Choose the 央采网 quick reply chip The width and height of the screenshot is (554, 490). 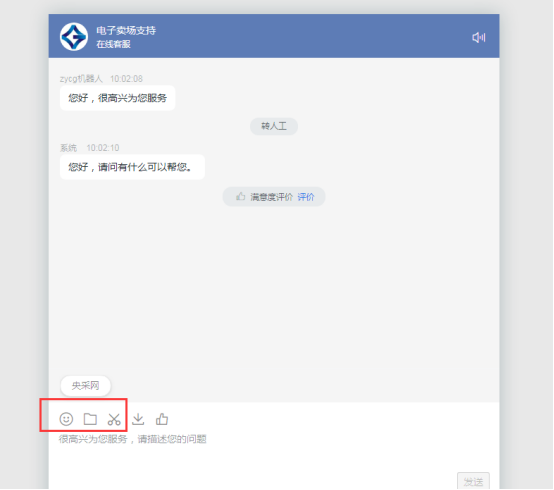click(x=86, y=385)
